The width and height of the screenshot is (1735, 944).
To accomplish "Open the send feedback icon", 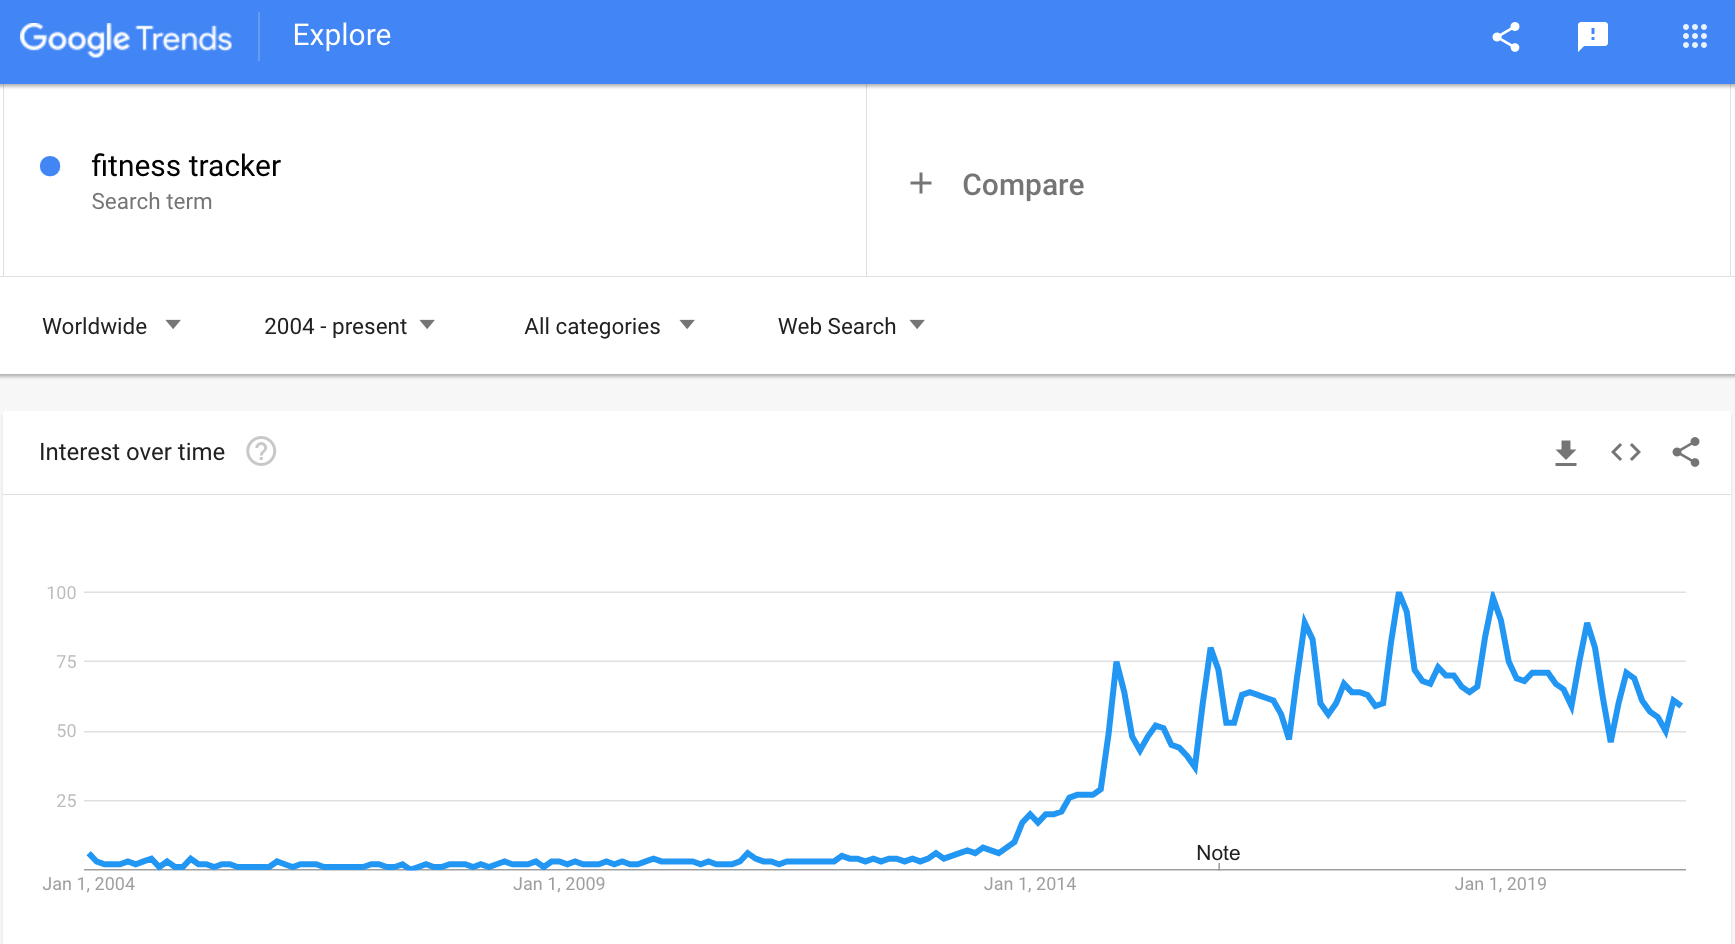I will tap(1593, 37).
